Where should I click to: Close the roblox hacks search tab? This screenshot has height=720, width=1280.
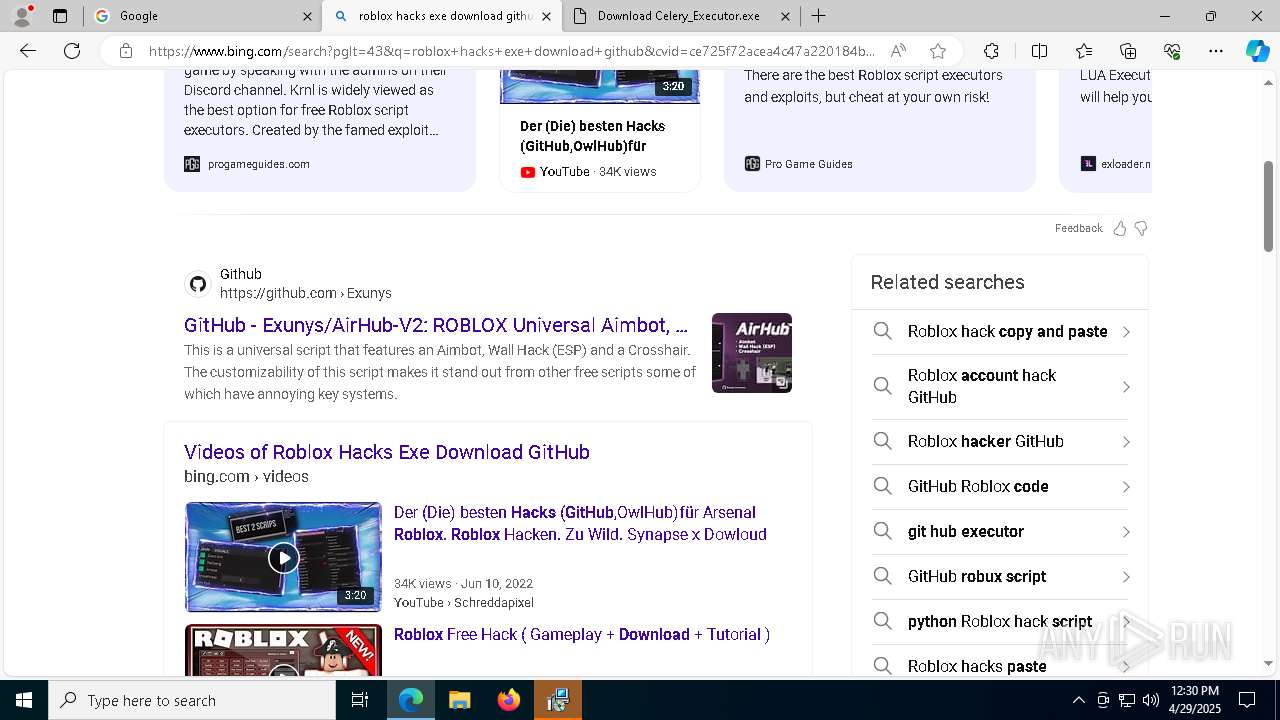point(546,16)
